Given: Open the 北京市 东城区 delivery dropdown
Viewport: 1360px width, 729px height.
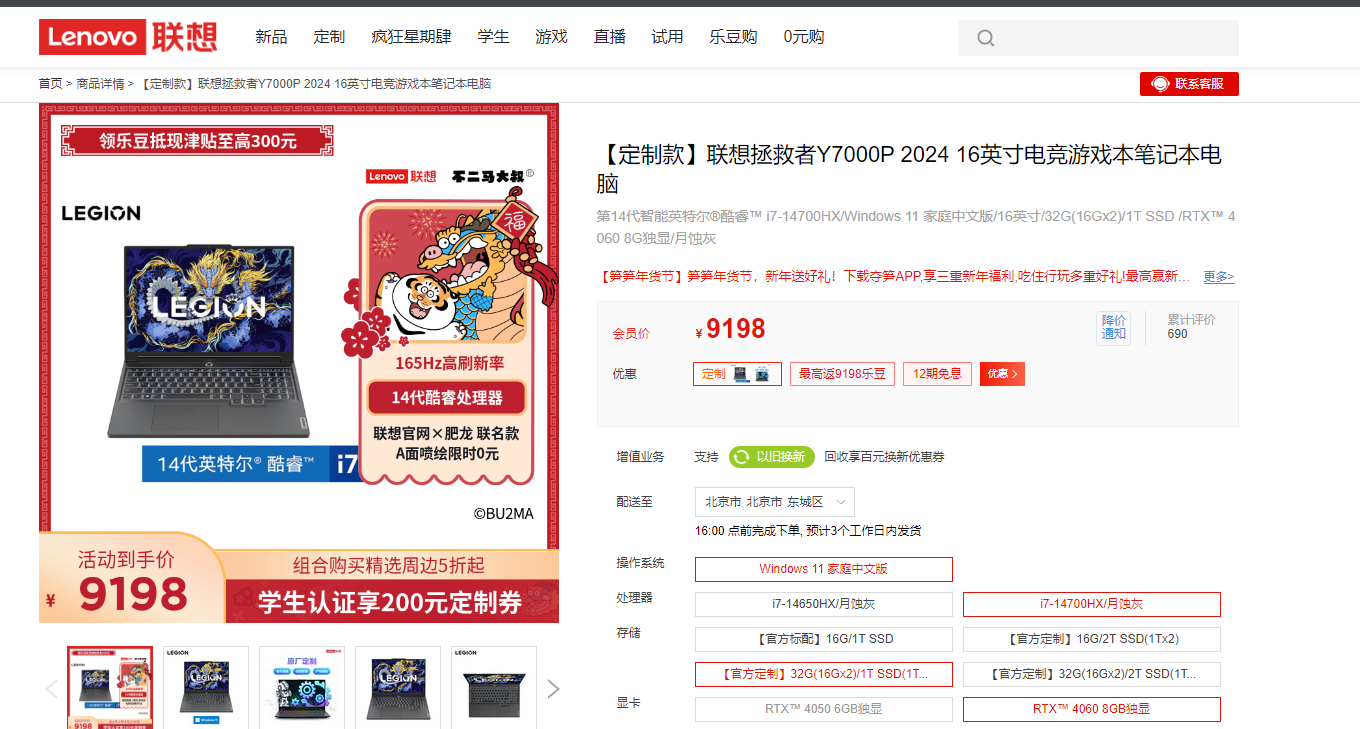Looking at the screenshot, I should 775,502.
